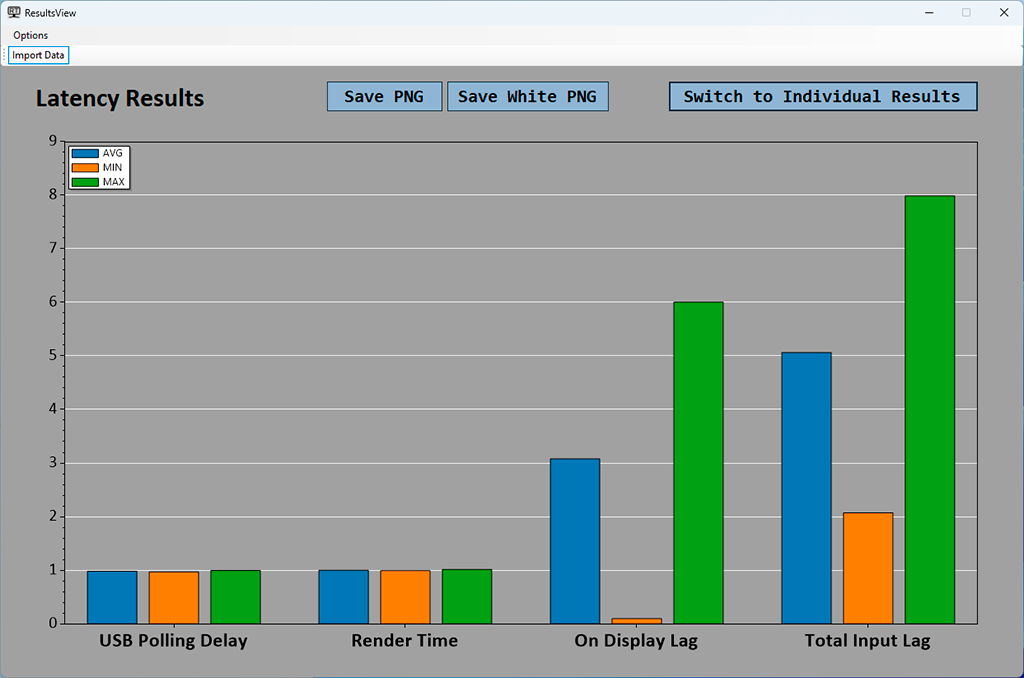Image resolution: width=1024 pixels, height=678 pixels.
Task: Select the blue AVG bar for Total Input Lag
Action: coord(806,488)
